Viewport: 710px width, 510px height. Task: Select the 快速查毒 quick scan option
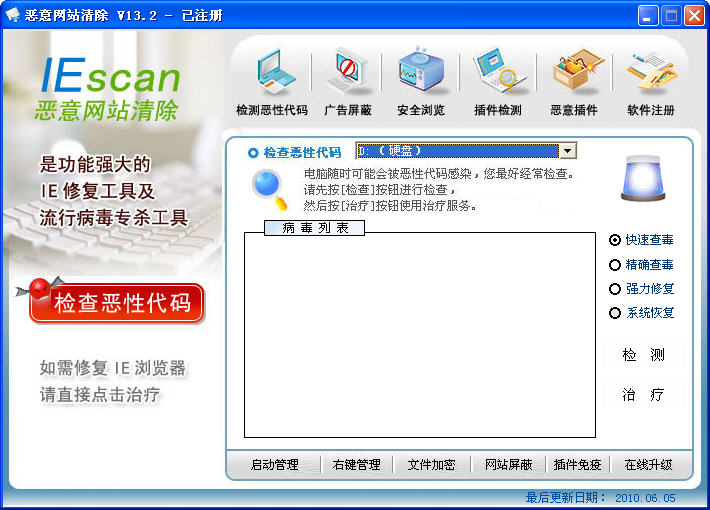point(616,240)
